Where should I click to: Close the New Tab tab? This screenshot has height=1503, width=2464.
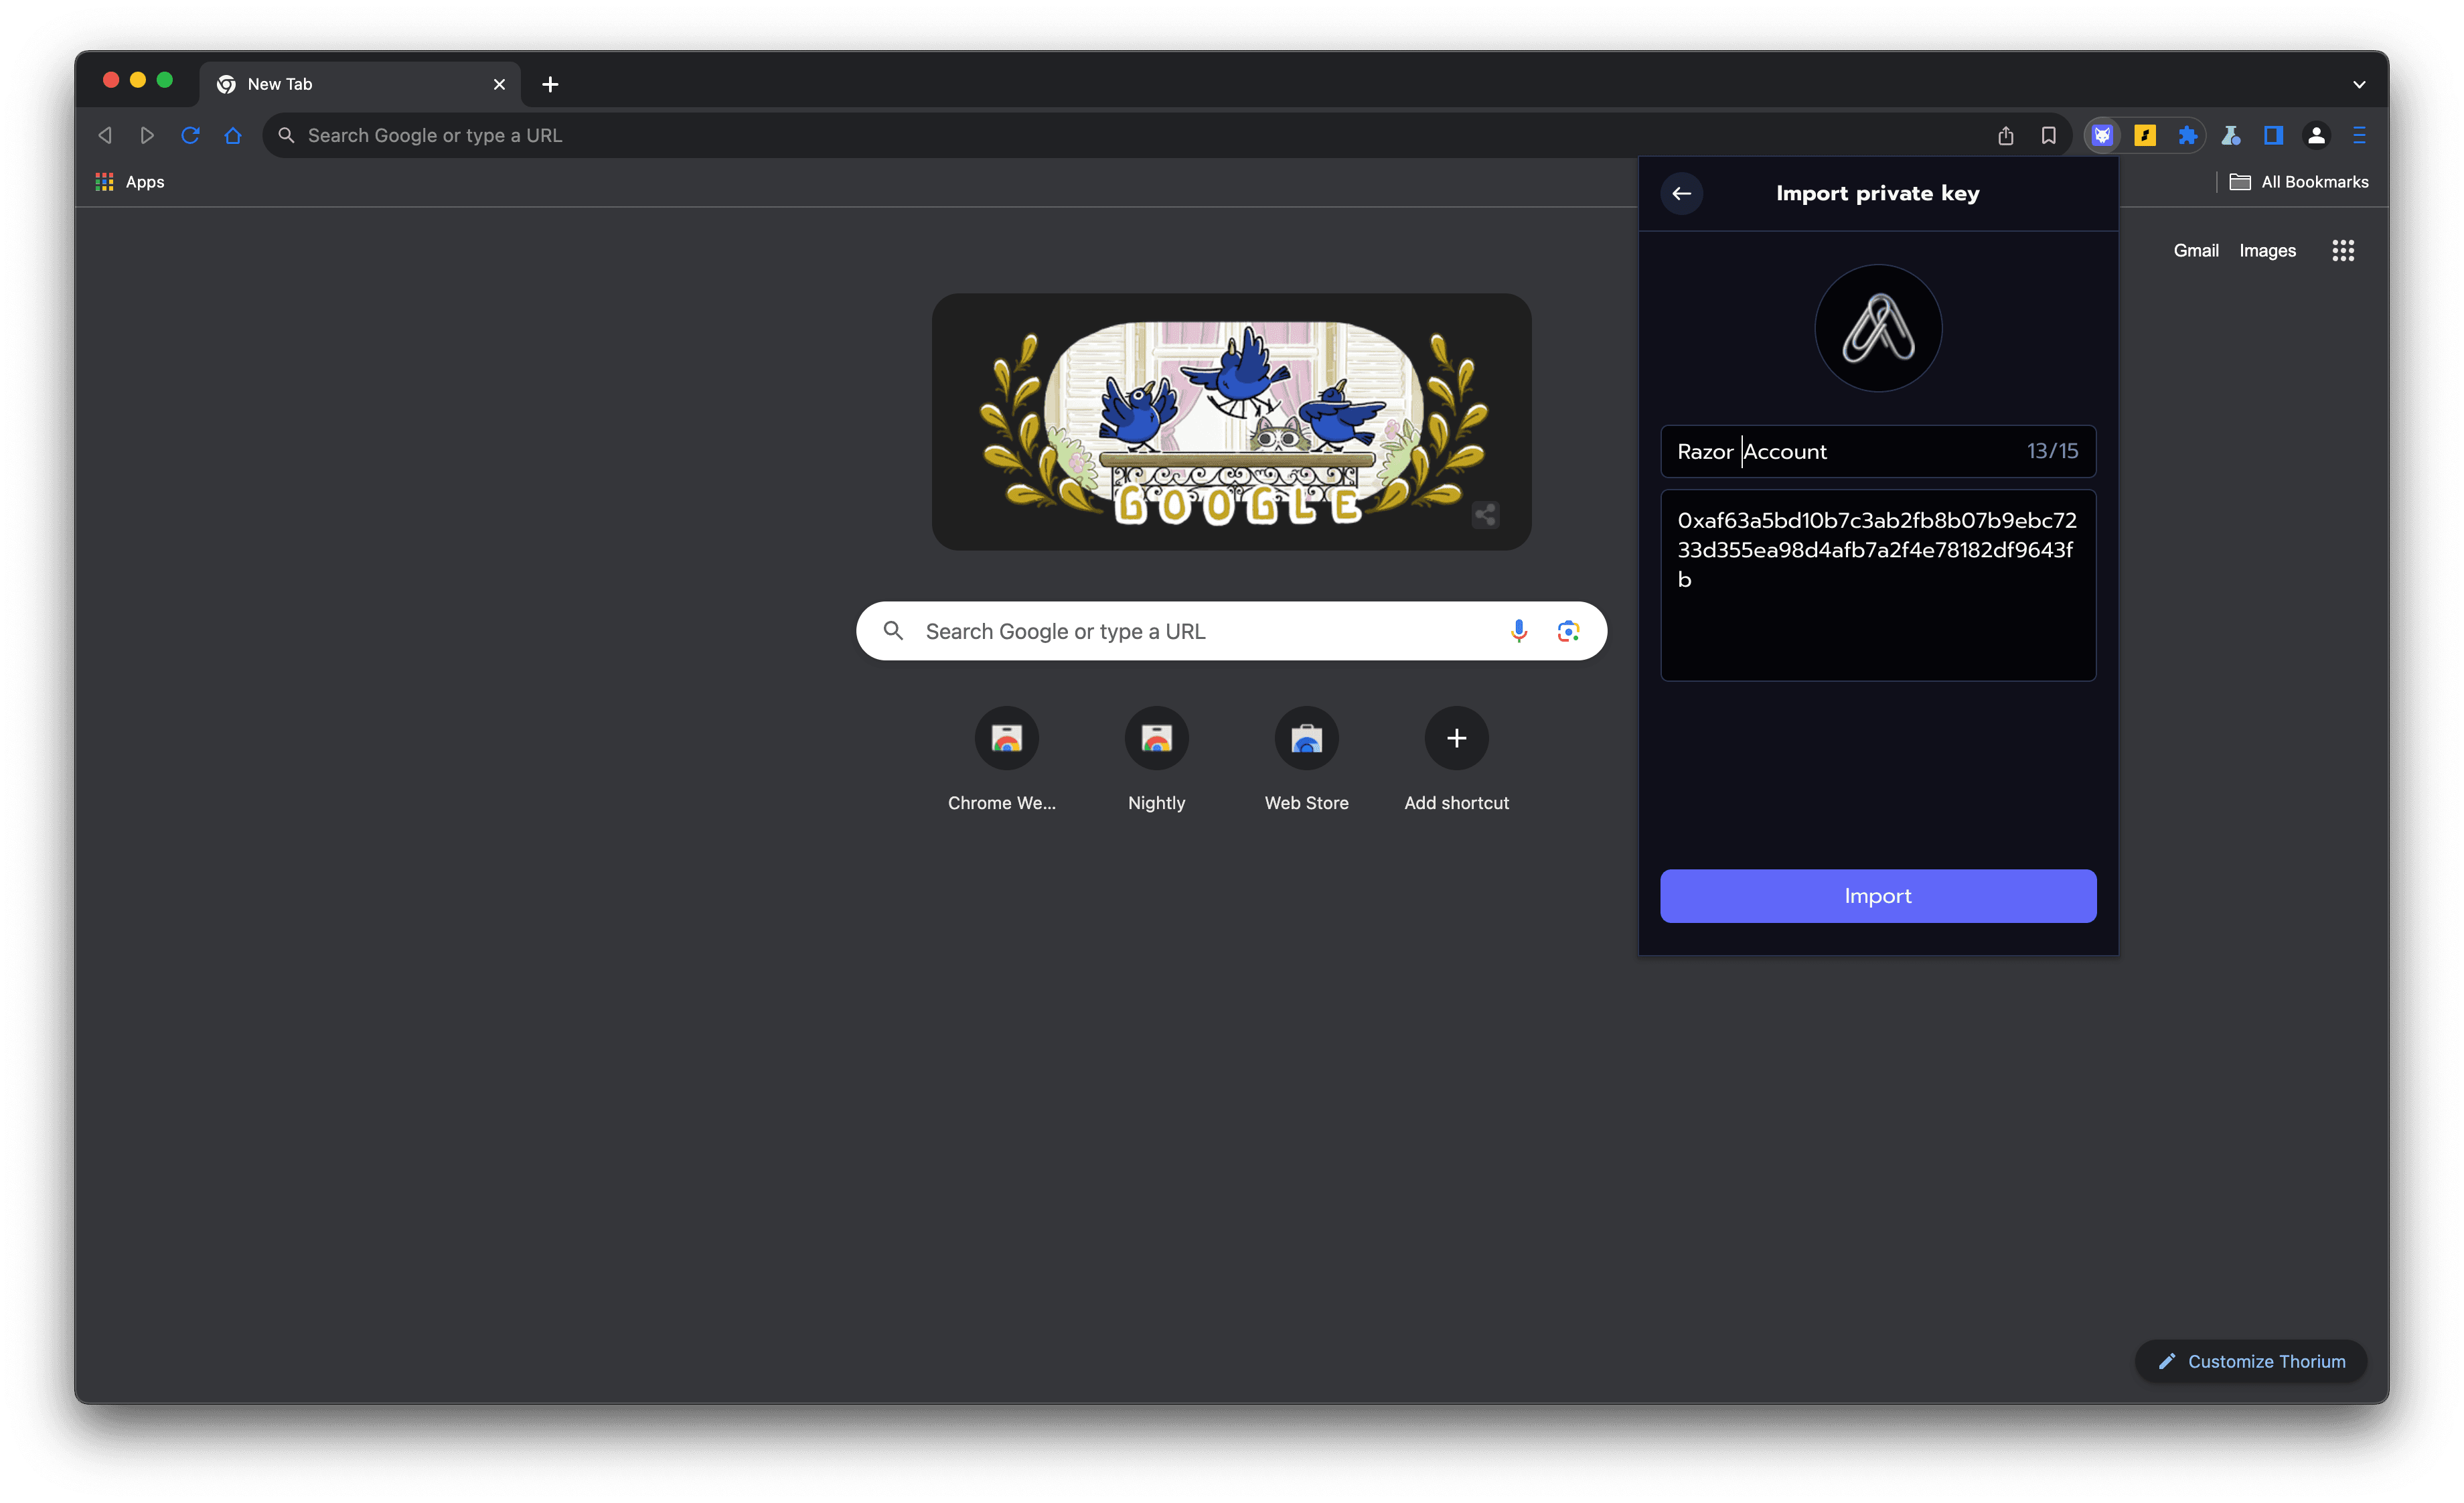(x=499, y=84)
